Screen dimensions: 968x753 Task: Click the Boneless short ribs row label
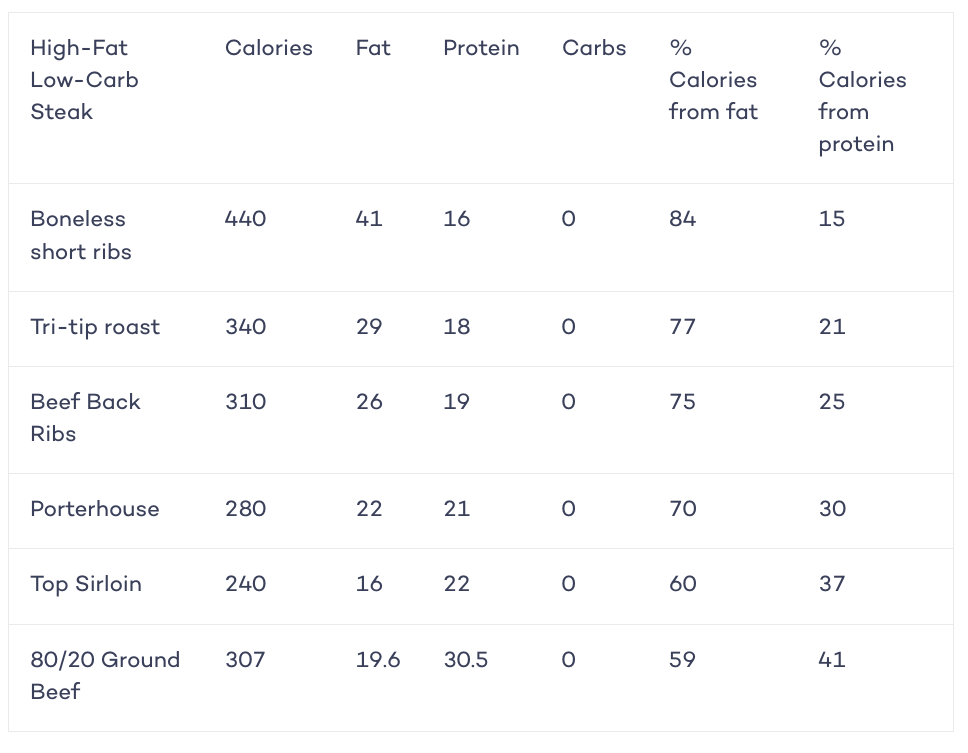coord(81,235)
